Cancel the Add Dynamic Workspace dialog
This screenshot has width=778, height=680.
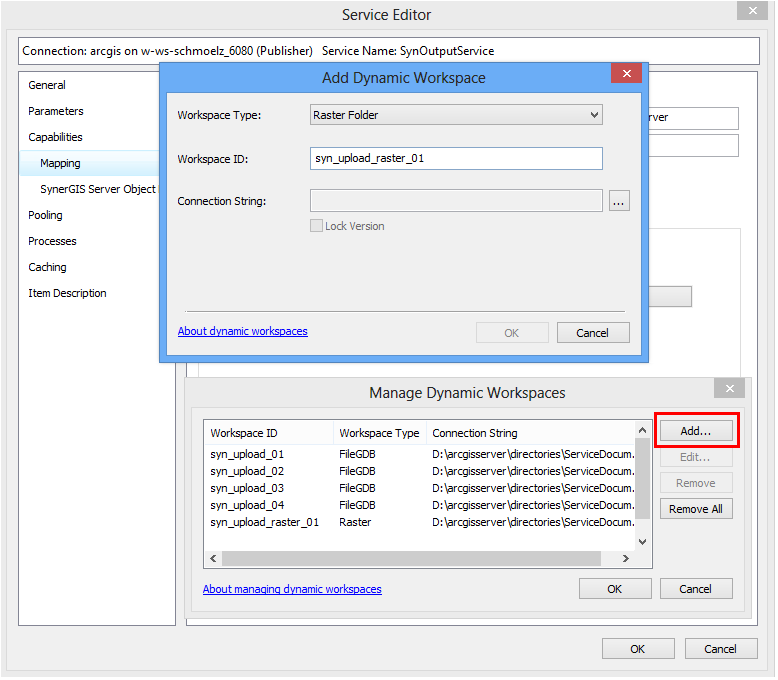[x=593, y=333]
